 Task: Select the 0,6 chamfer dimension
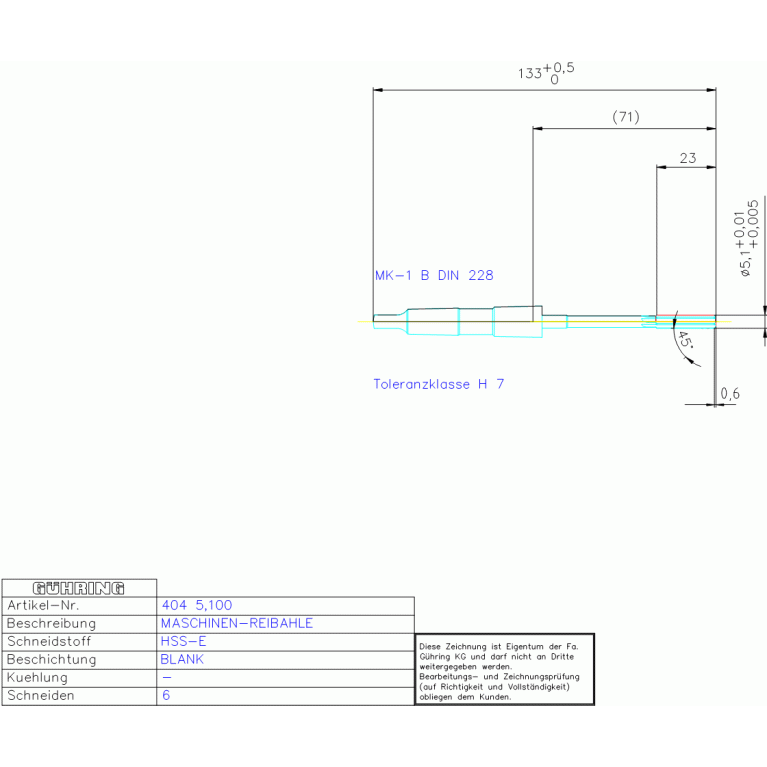point(730,395)
